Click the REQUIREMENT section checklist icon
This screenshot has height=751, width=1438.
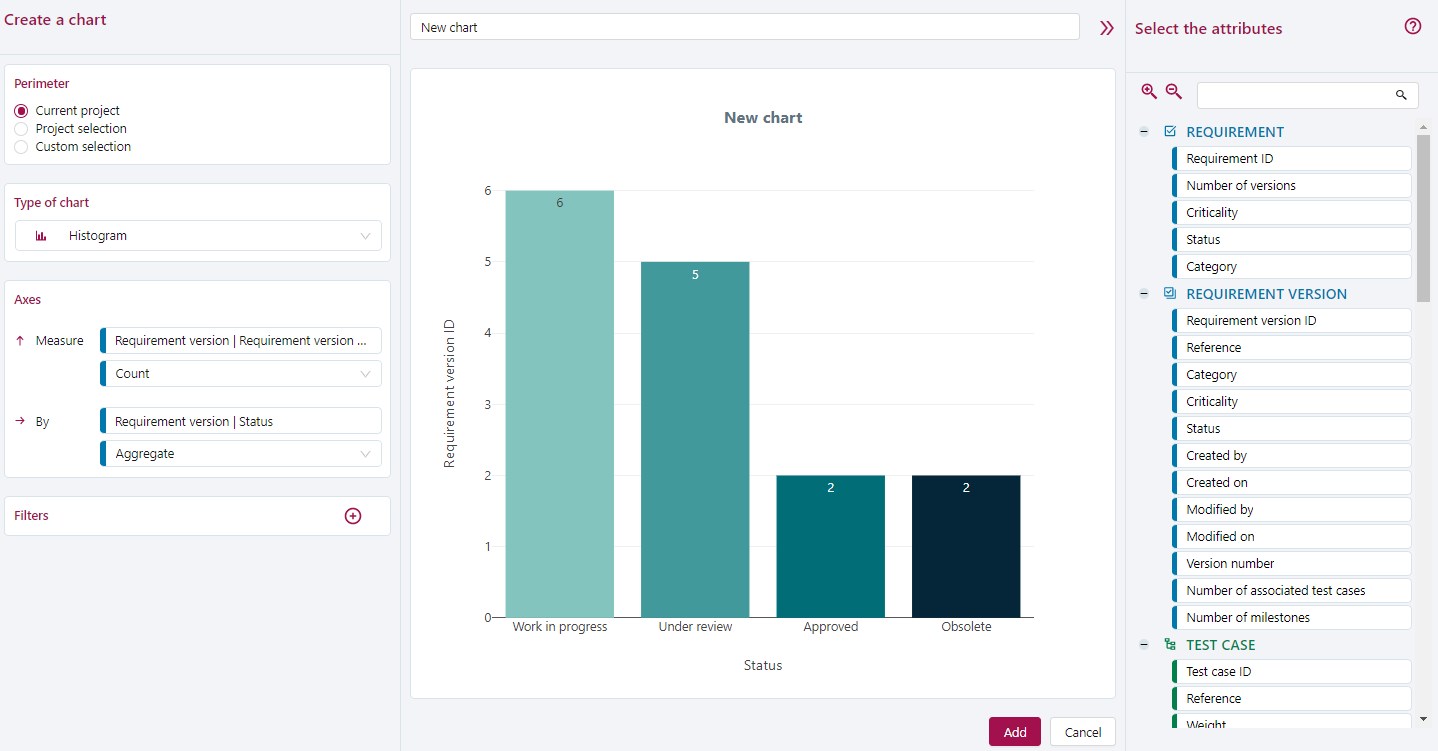[1168, 131]
